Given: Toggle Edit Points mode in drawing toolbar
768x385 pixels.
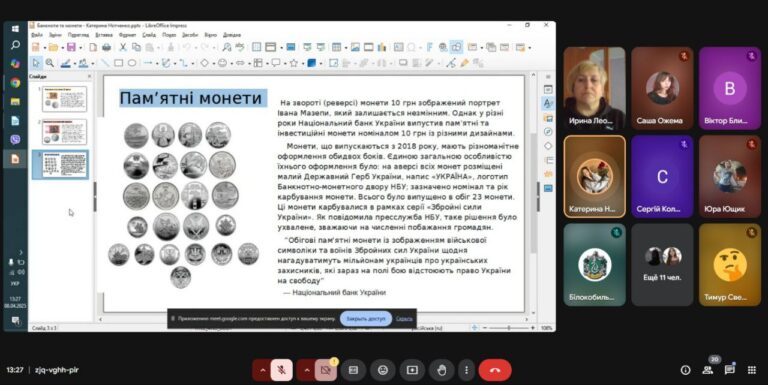Looking at the screenshot, I should [451, 63].
